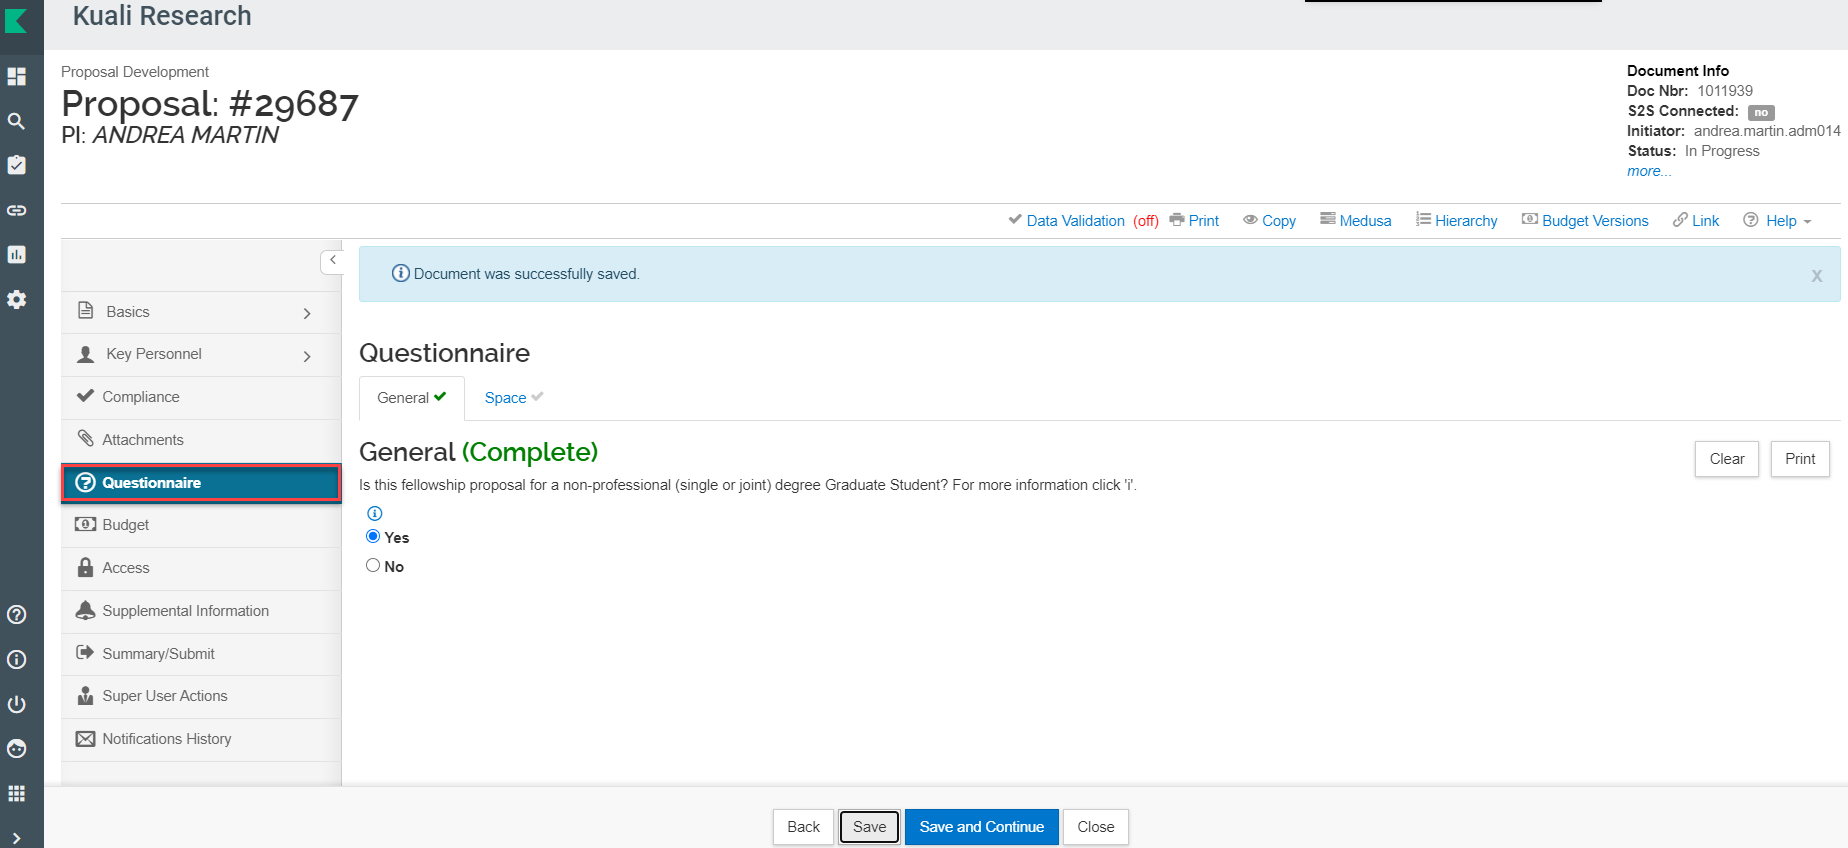
Task: Click the Save button
Action: 870,827
